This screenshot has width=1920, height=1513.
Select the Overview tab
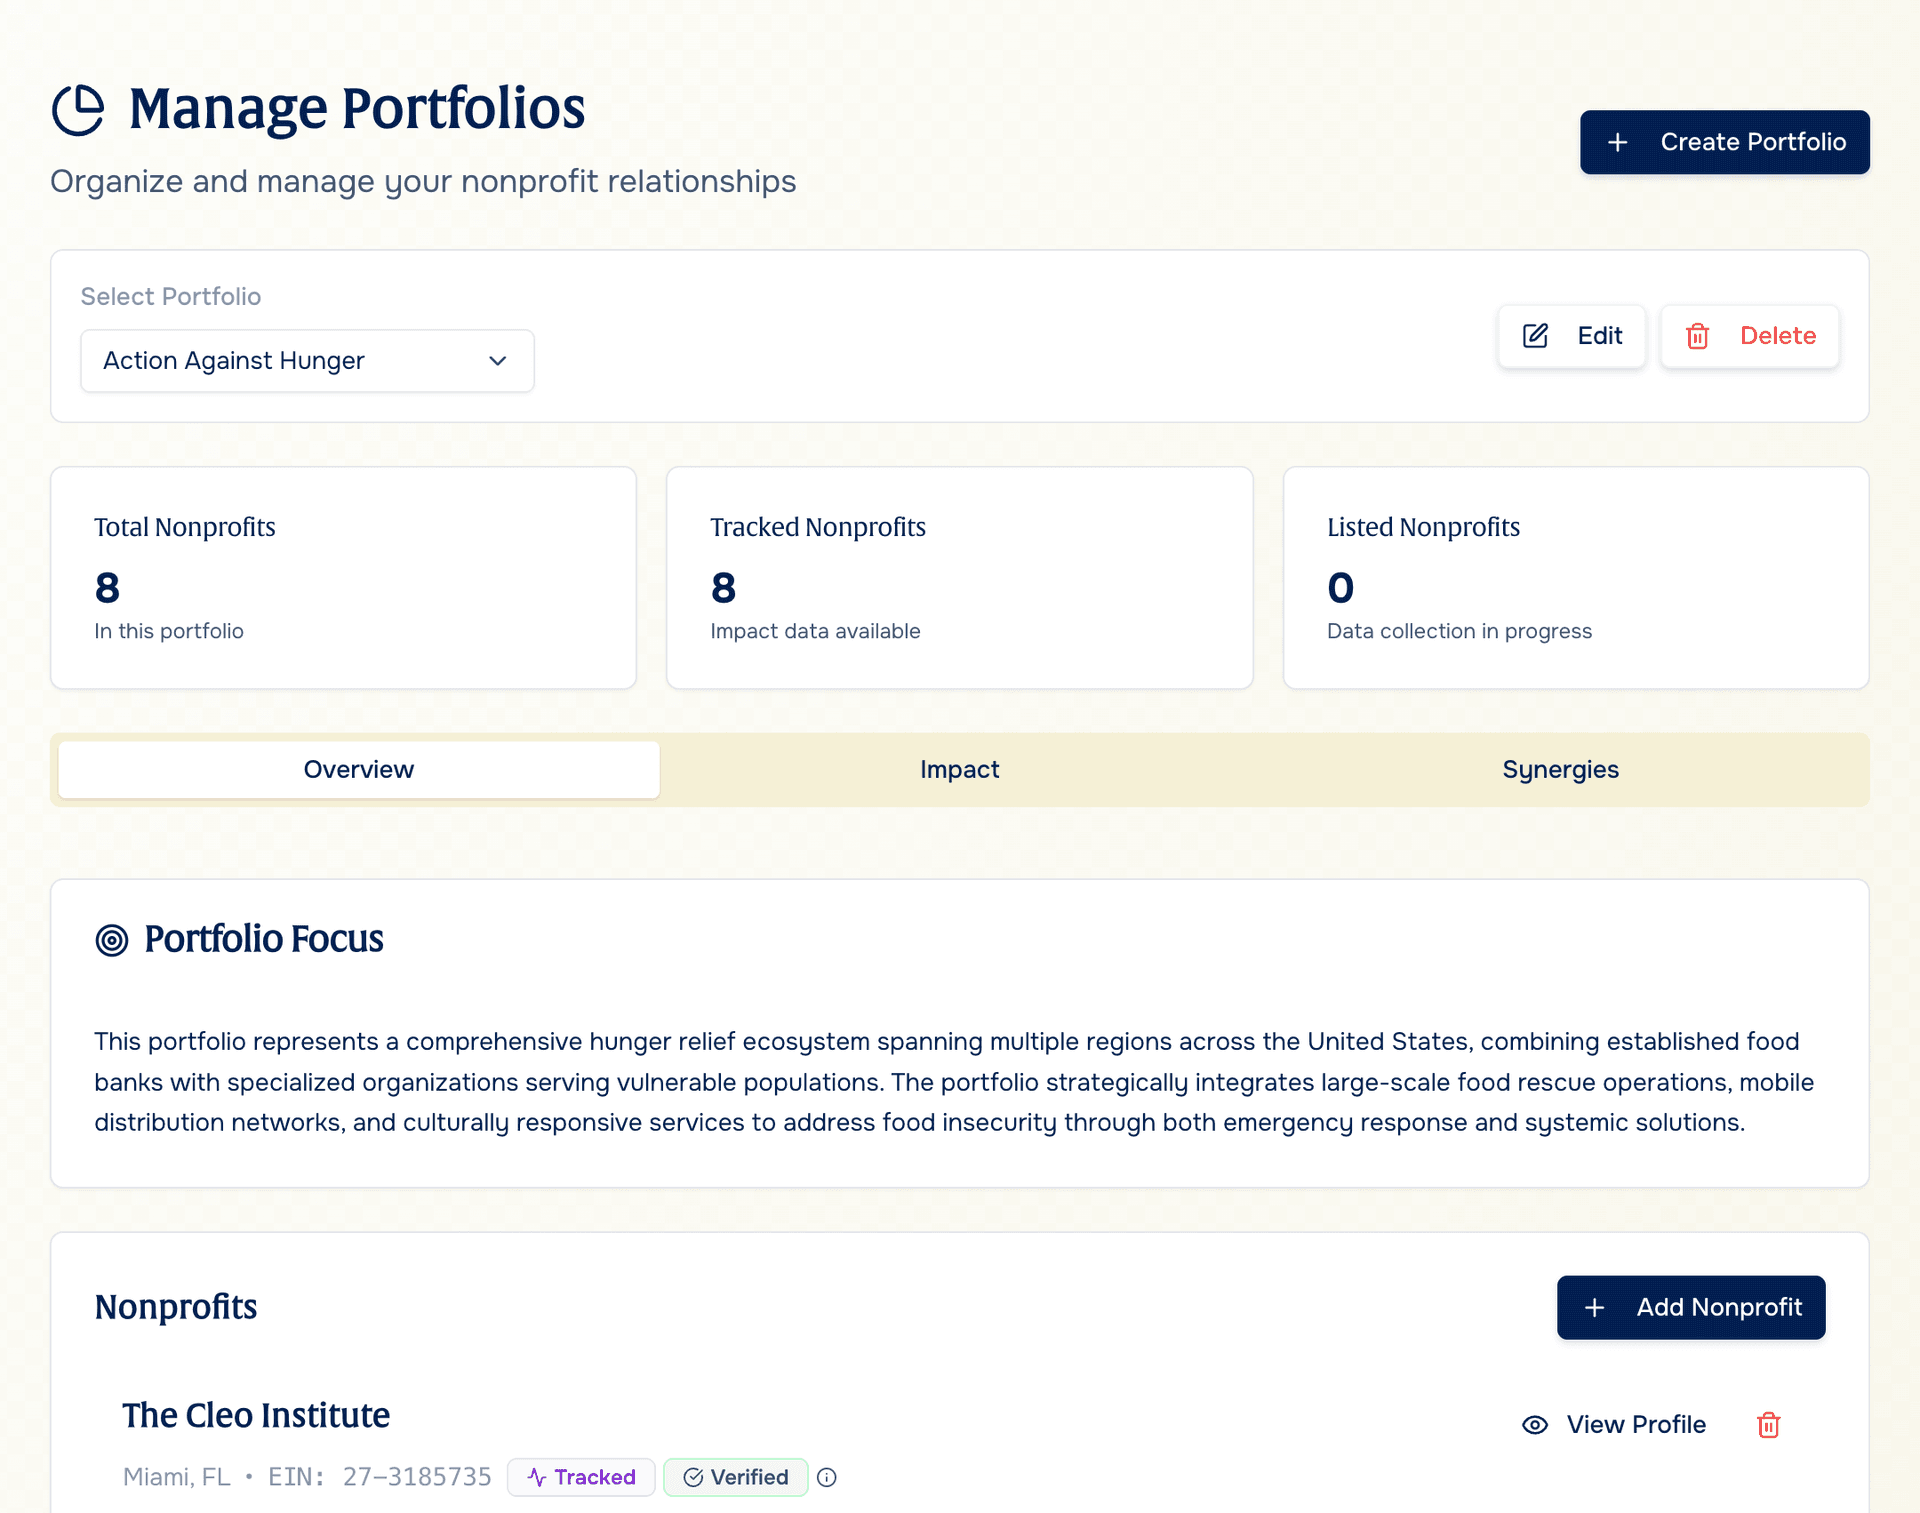pyautogui.click(x=358, y=769)
